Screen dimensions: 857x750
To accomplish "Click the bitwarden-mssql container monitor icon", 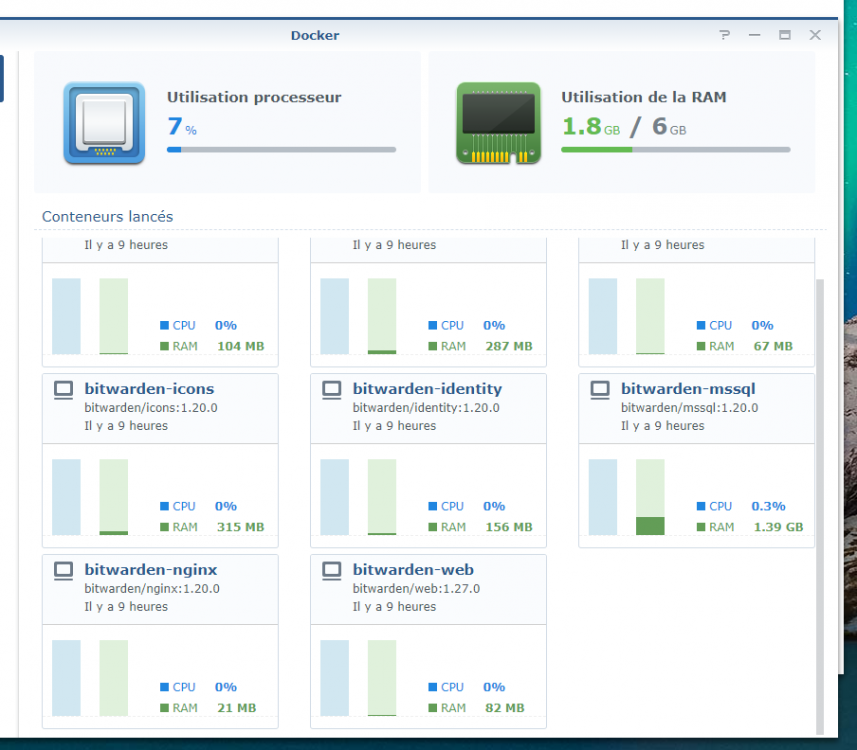I will 599,390.
